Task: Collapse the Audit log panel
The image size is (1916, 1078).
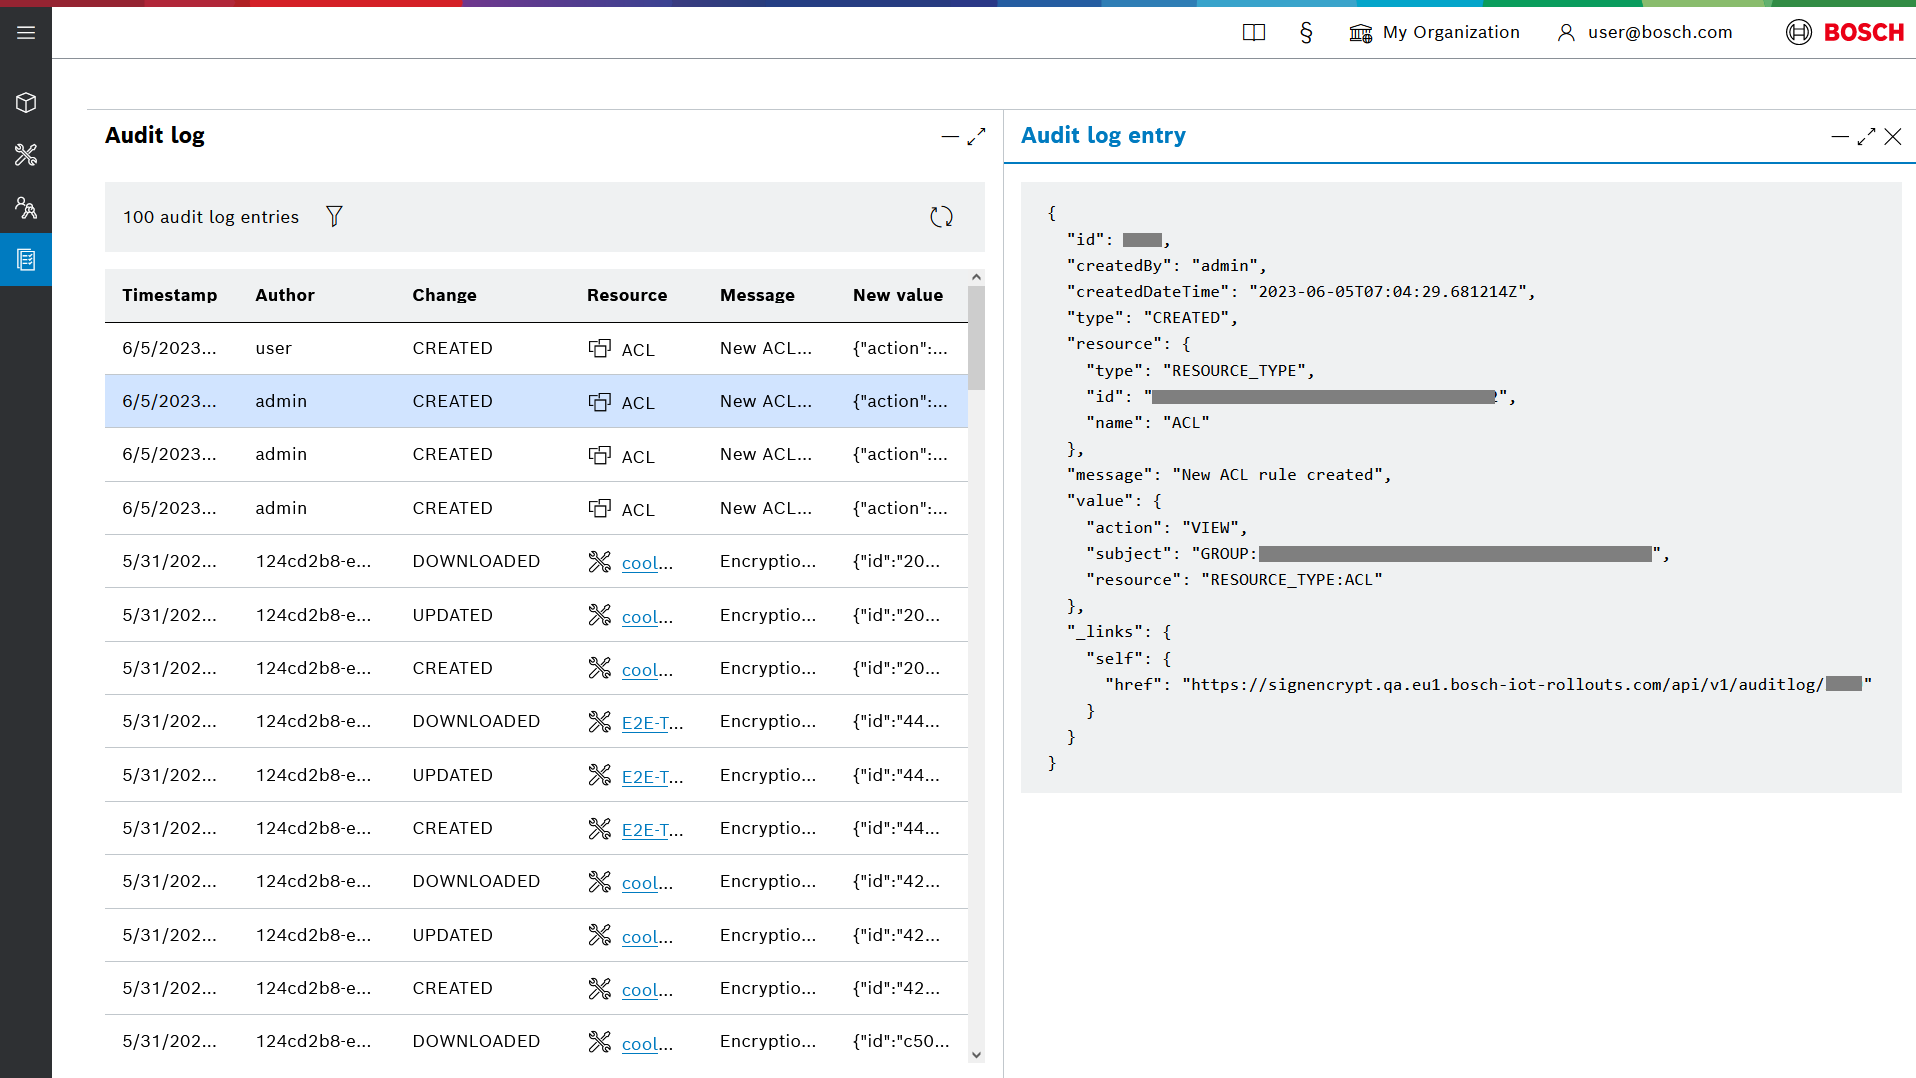Action: coord(950,136)
